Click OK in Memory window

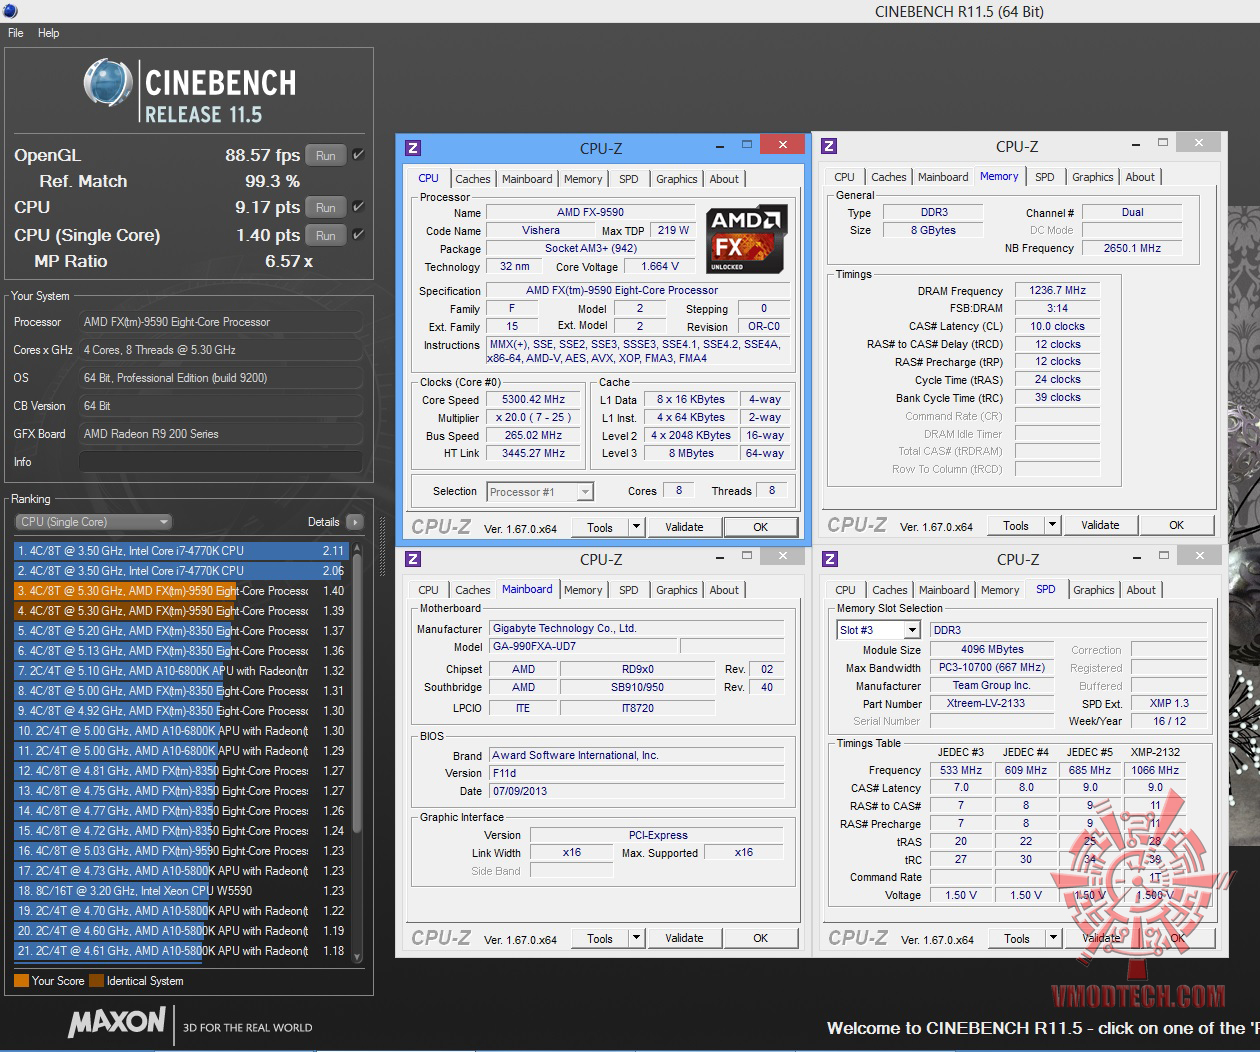(x=1176, y=525)
